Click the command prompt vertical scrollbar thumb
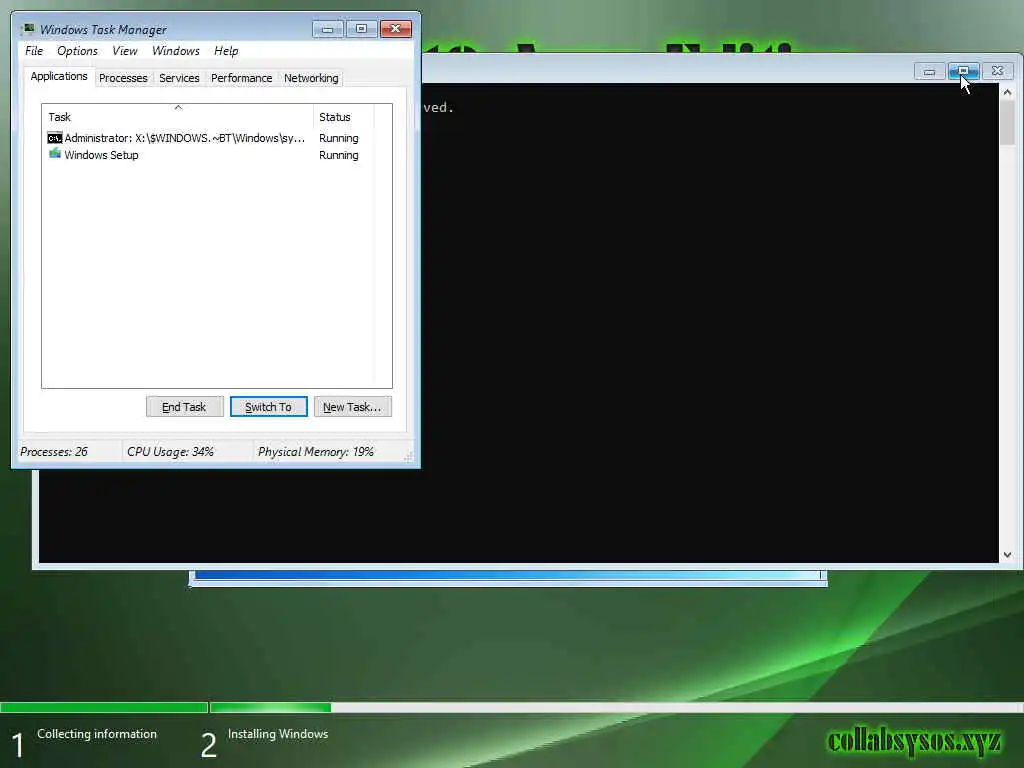 (x=1008, y=123)
